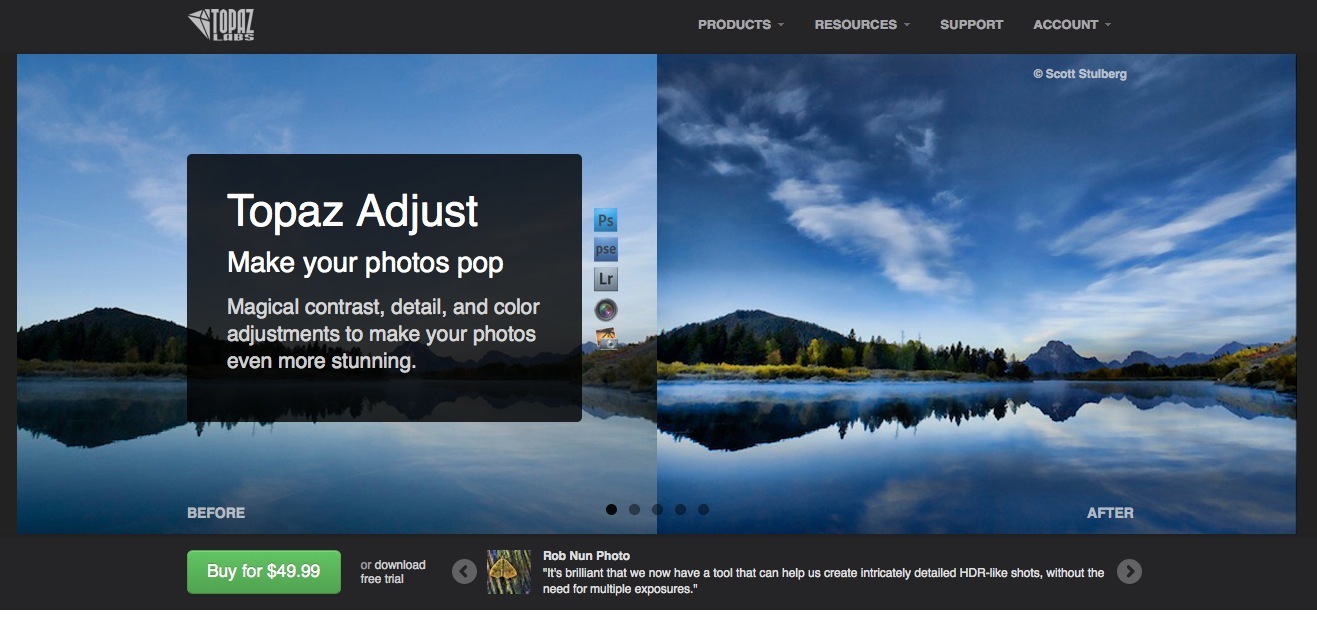Image resolution: width=1317 pixels, height=618 pixels.
Task: Select the third slide indicator dot
Action: tap(657, 509)
